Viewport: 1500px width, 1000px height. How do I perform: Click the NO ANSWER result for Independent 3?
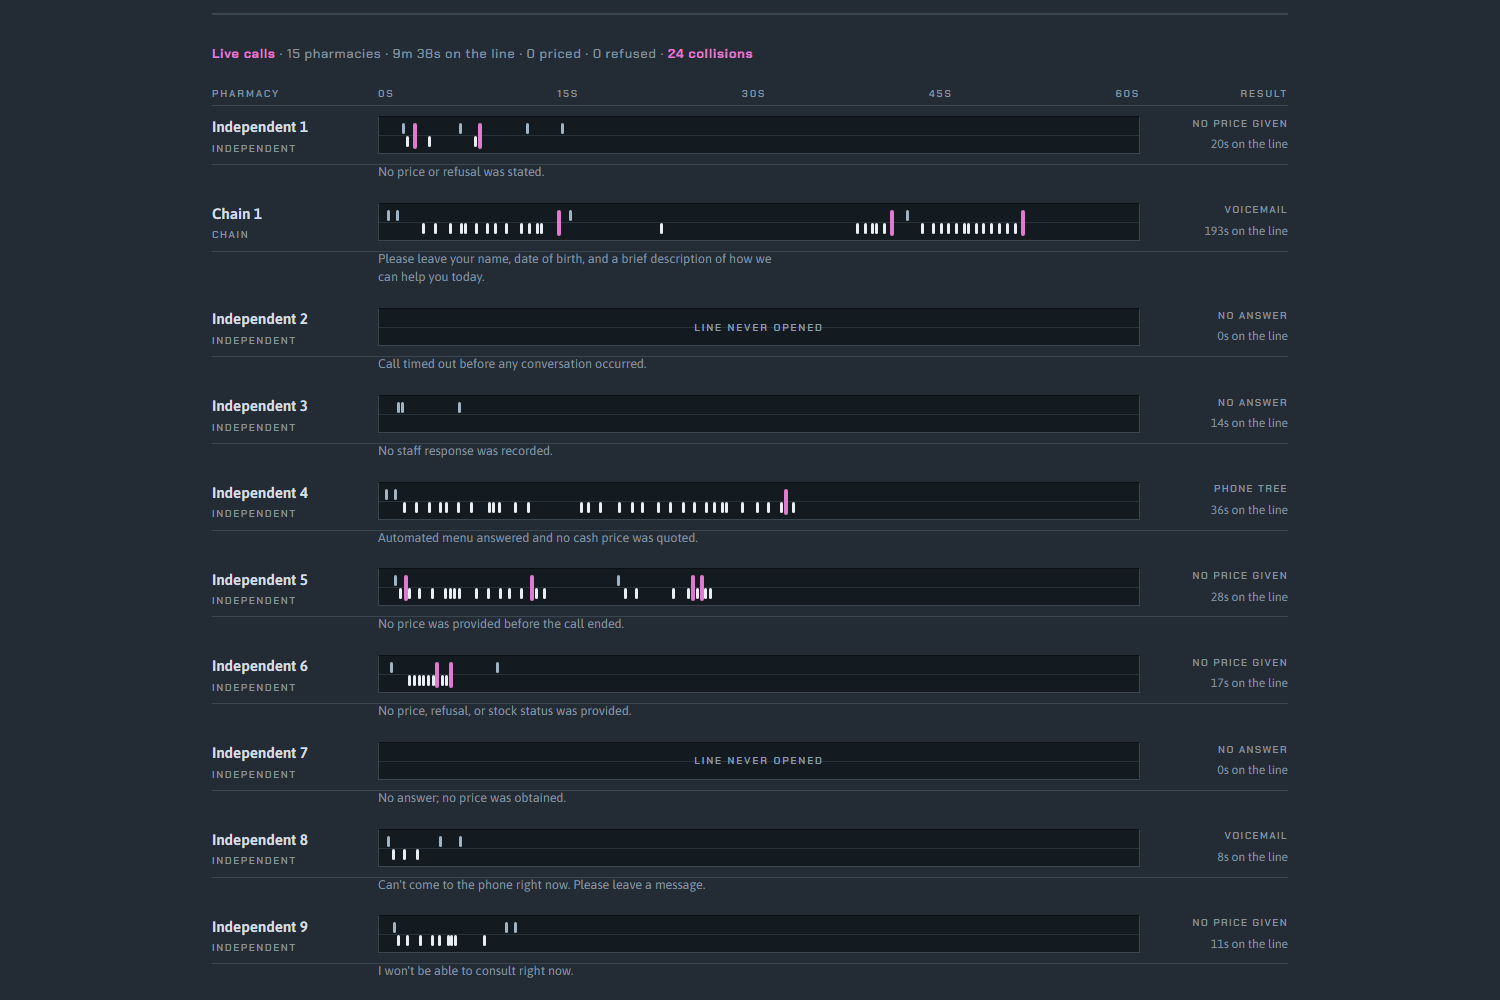click(1253, 403)
